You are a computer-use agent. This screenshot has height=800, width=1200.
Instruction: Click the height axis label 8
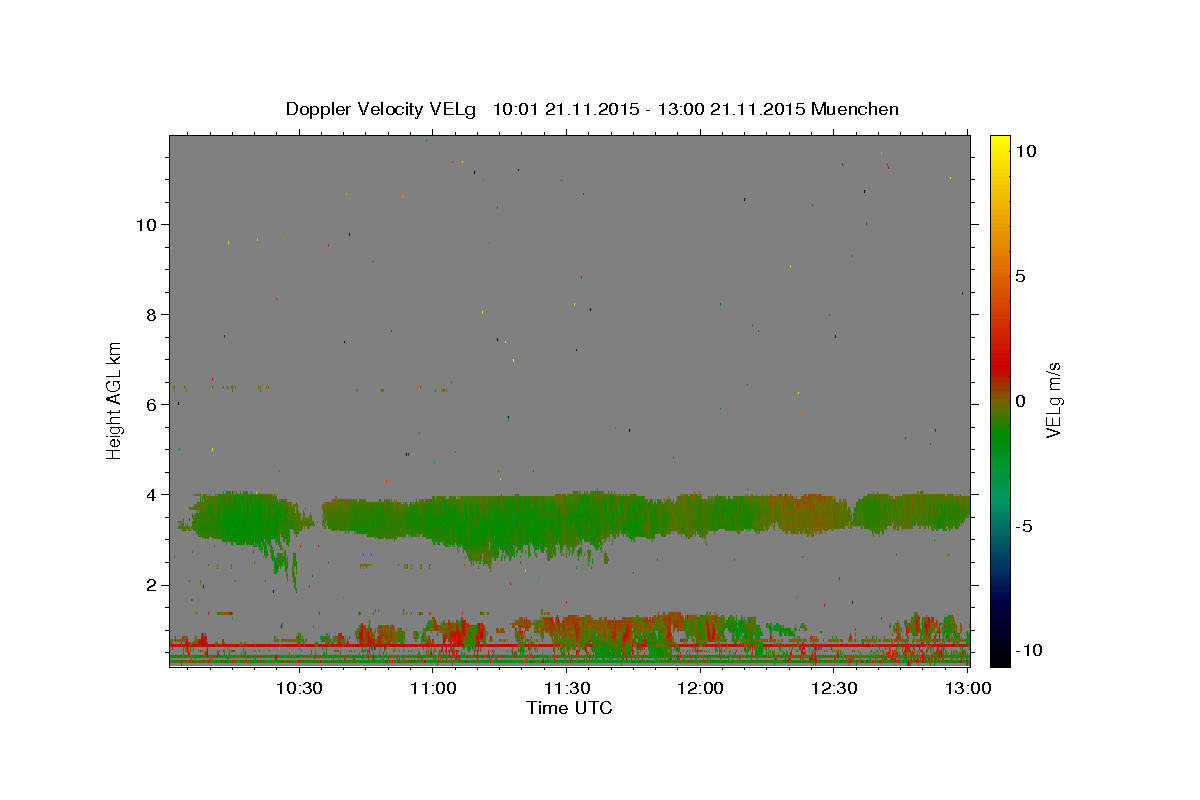point(151,314)
